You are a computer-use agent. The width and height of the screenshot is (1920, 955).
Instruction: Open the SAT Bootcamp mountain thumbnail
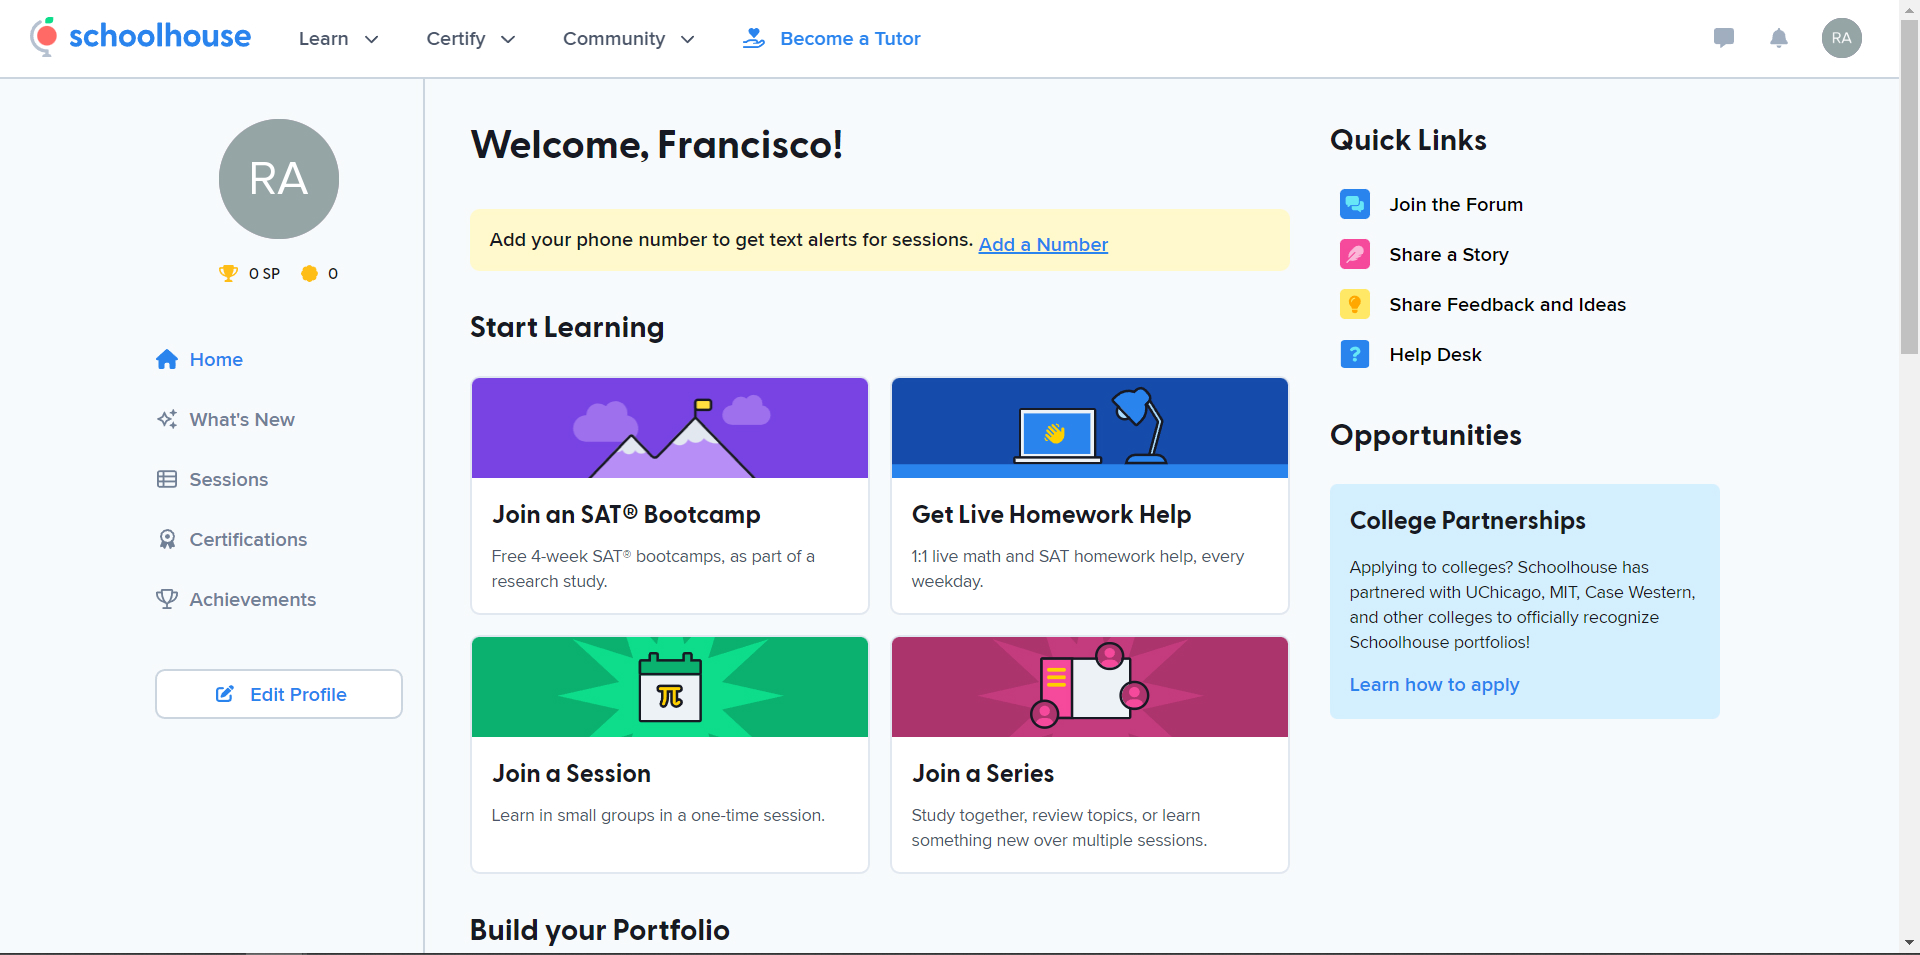[x=670, y=428]
